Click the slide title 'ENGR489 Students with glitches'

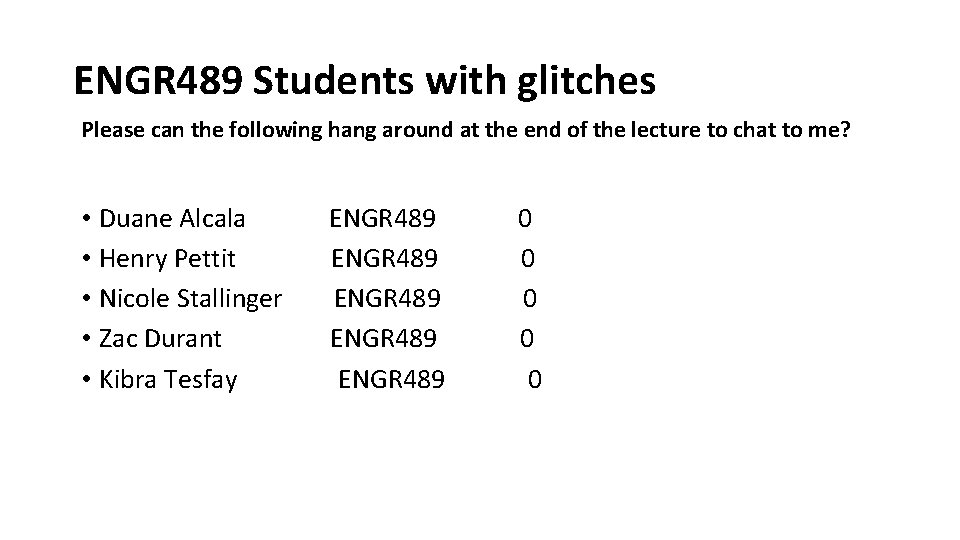click(x=365, y=82)
